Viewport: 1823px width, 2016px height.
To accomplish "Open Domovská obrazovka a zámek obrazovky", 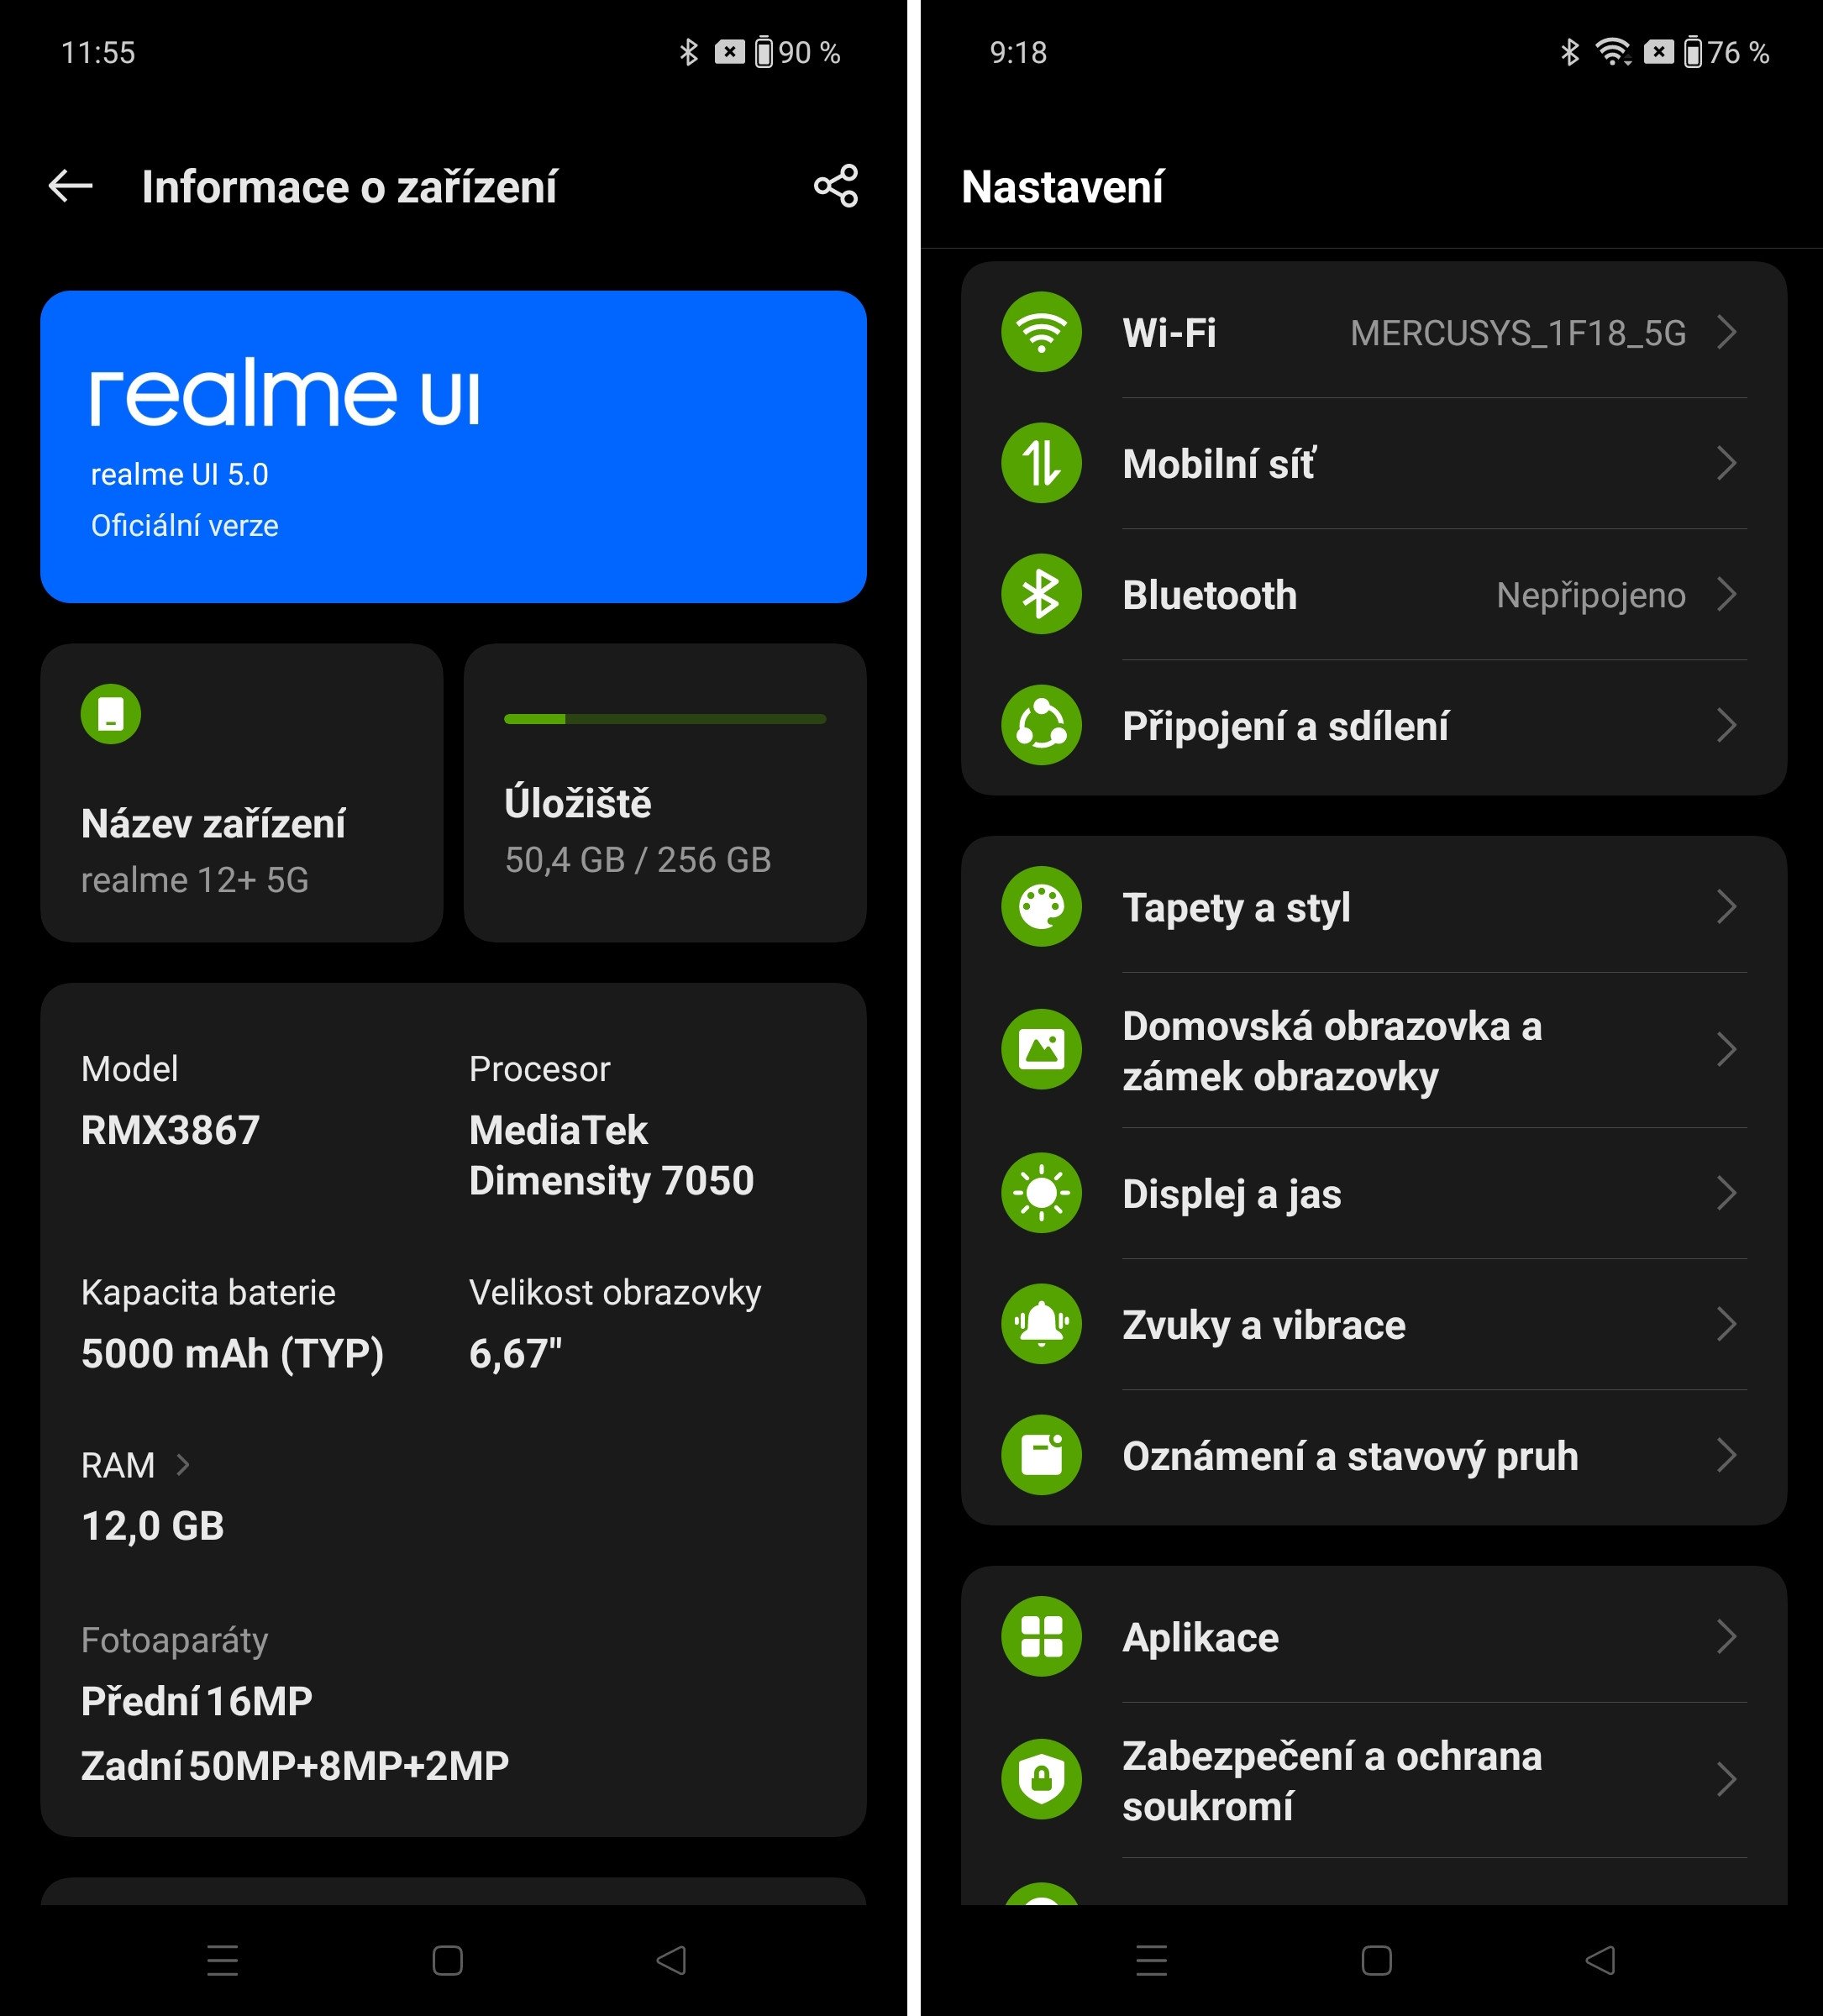I will coord(1332,1051).
